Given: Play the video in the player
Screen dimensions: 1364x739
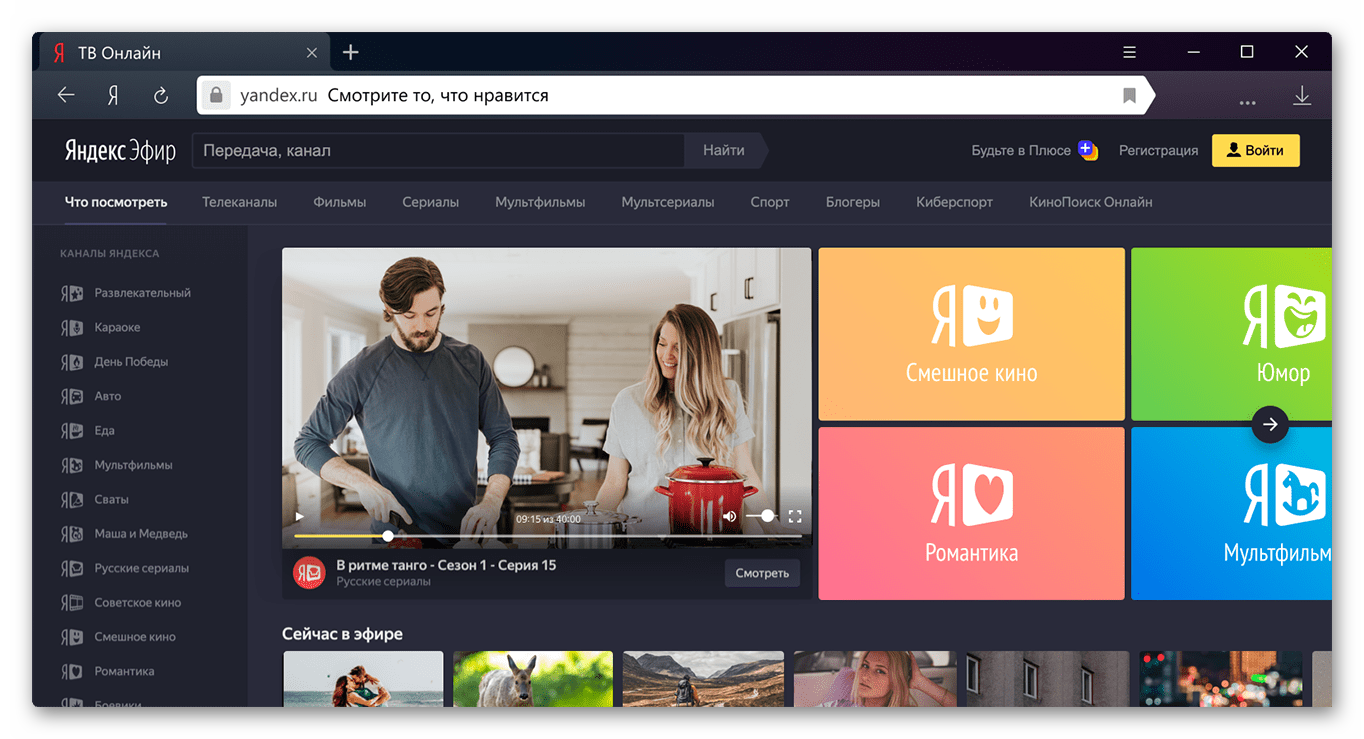Looking at the screenshot, I should (x=299, y=517).
